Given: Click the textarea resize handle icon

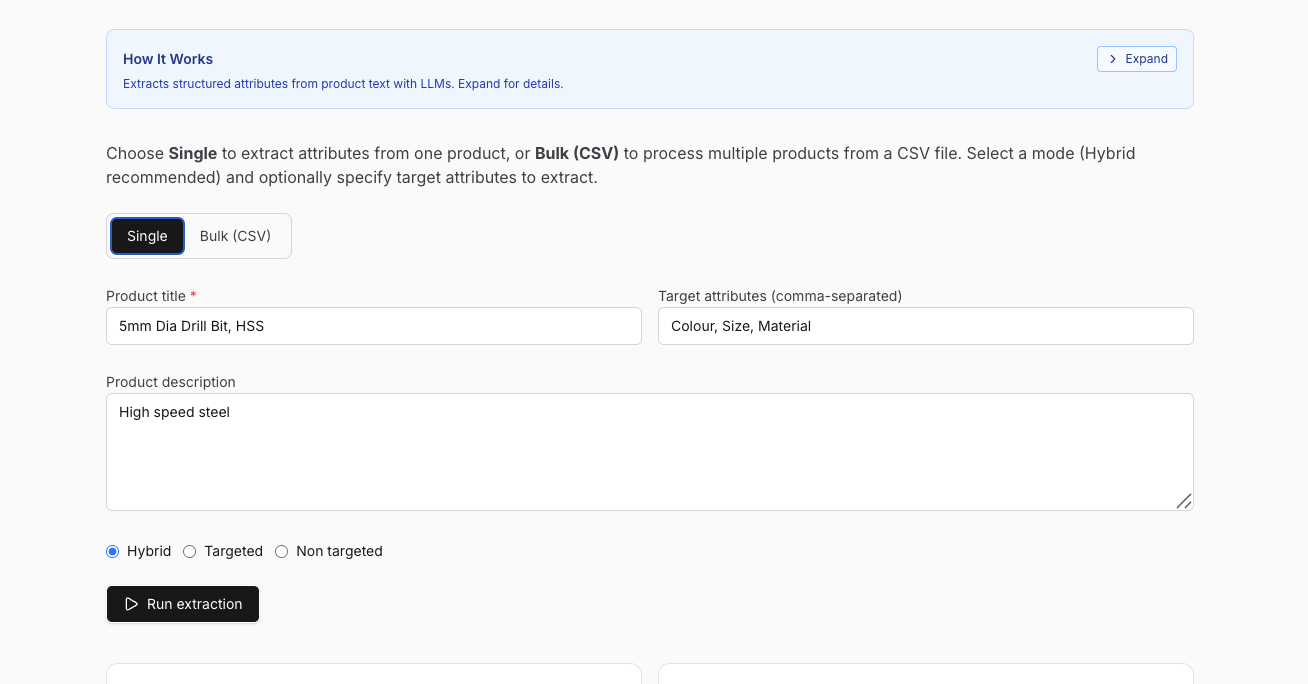Looking at the screenshot, I should [x=1183, y=501].
